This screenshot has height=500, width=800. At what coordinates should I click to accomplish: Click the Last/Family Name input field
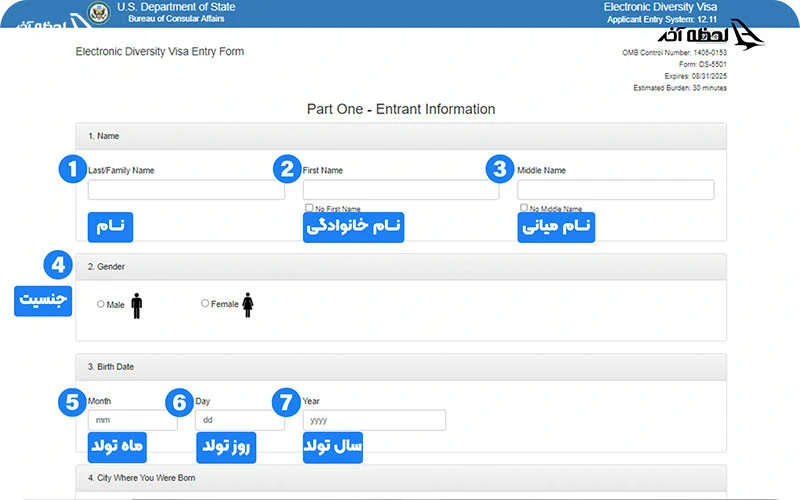click(x=186, y=190)
